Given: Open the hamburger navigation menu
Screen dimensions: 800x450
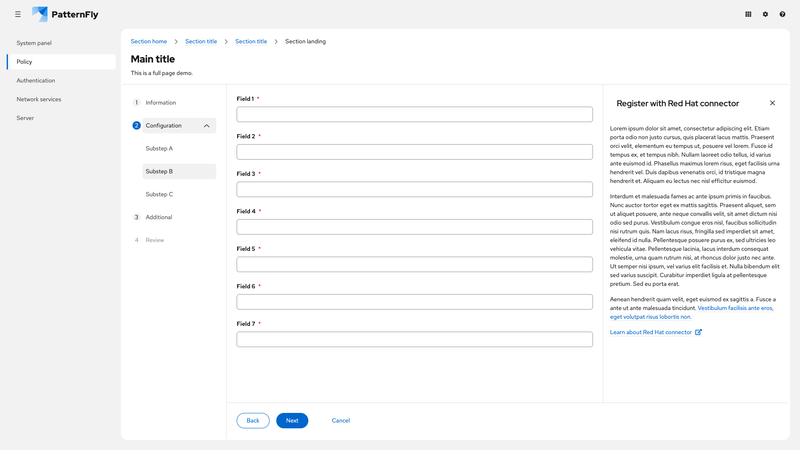Looking at the screenshot, I should 18,14.
